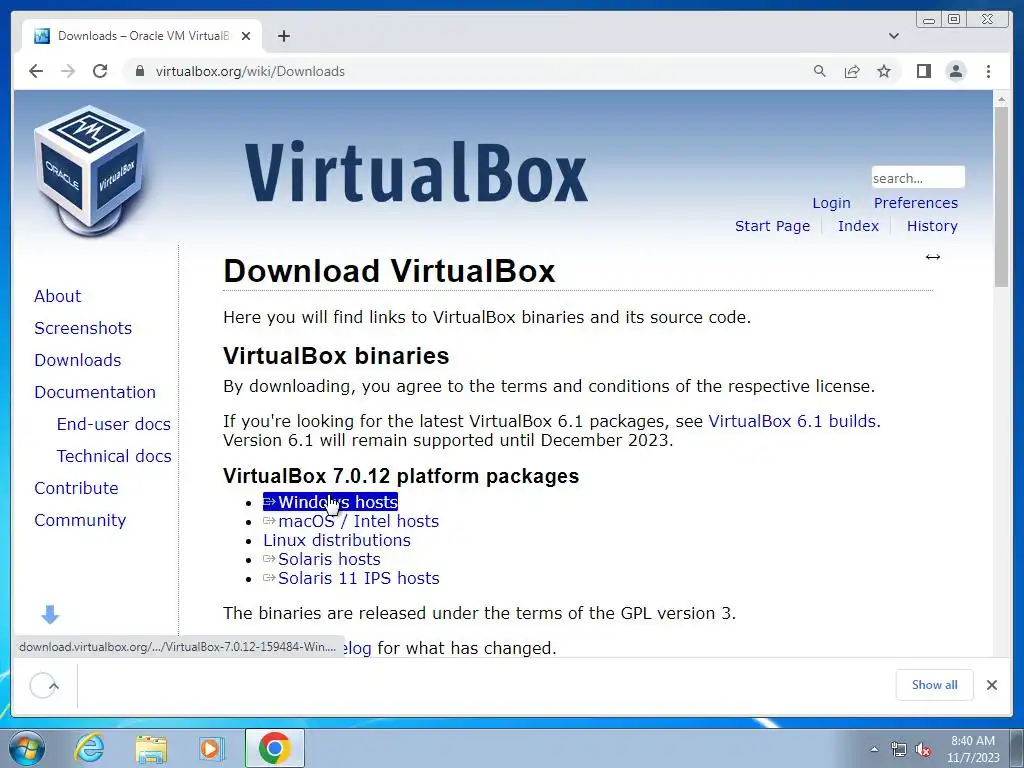
Task: Open Windows Media Player in taskbar
Action: [x=211, y=748]
